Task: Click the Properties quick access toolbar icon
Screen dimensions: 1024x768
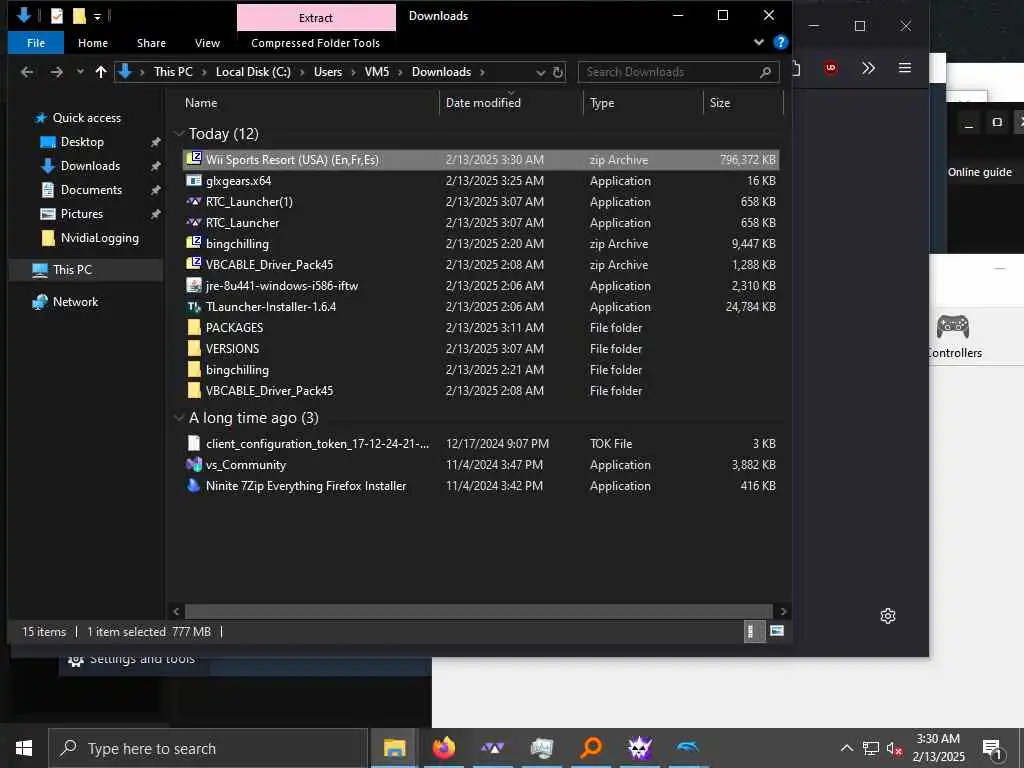Action: [57, 16]
